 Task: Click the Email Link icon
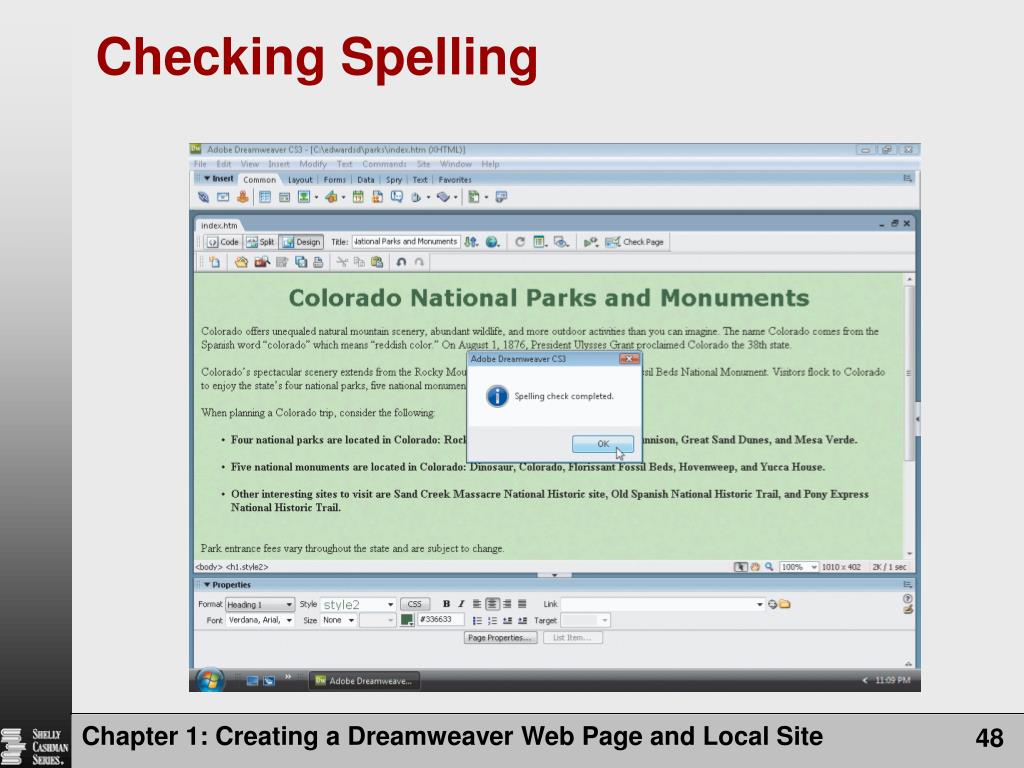[x=223, y=197]
